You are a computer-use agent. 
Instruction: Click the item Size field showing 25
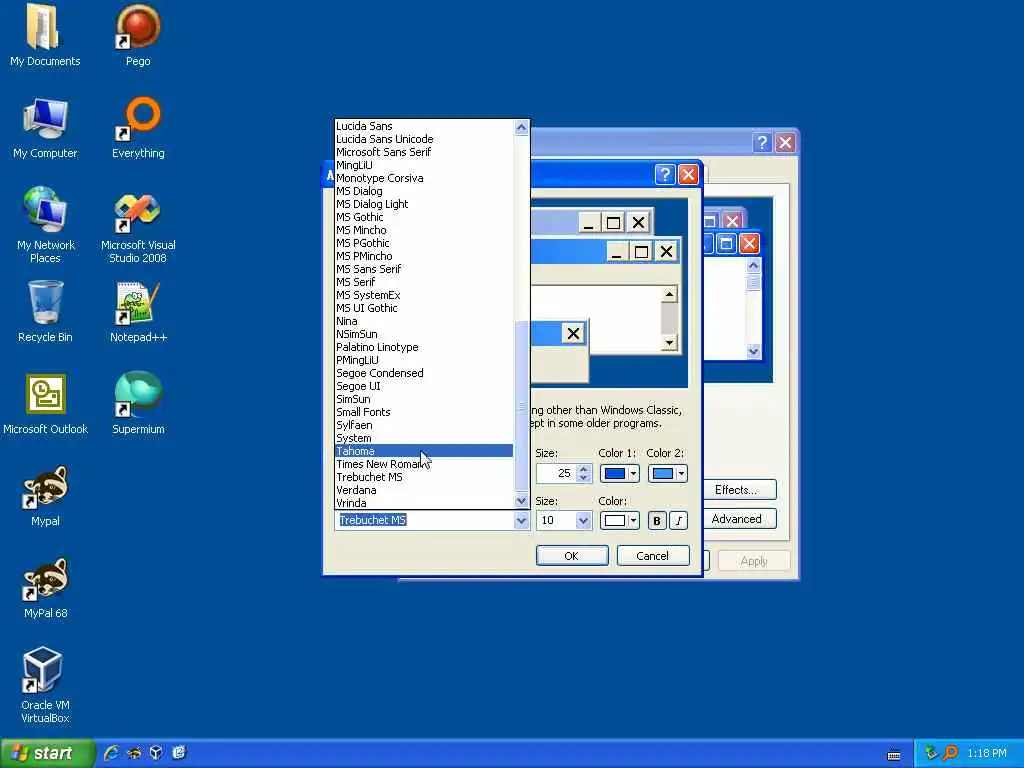pos(556,473)
